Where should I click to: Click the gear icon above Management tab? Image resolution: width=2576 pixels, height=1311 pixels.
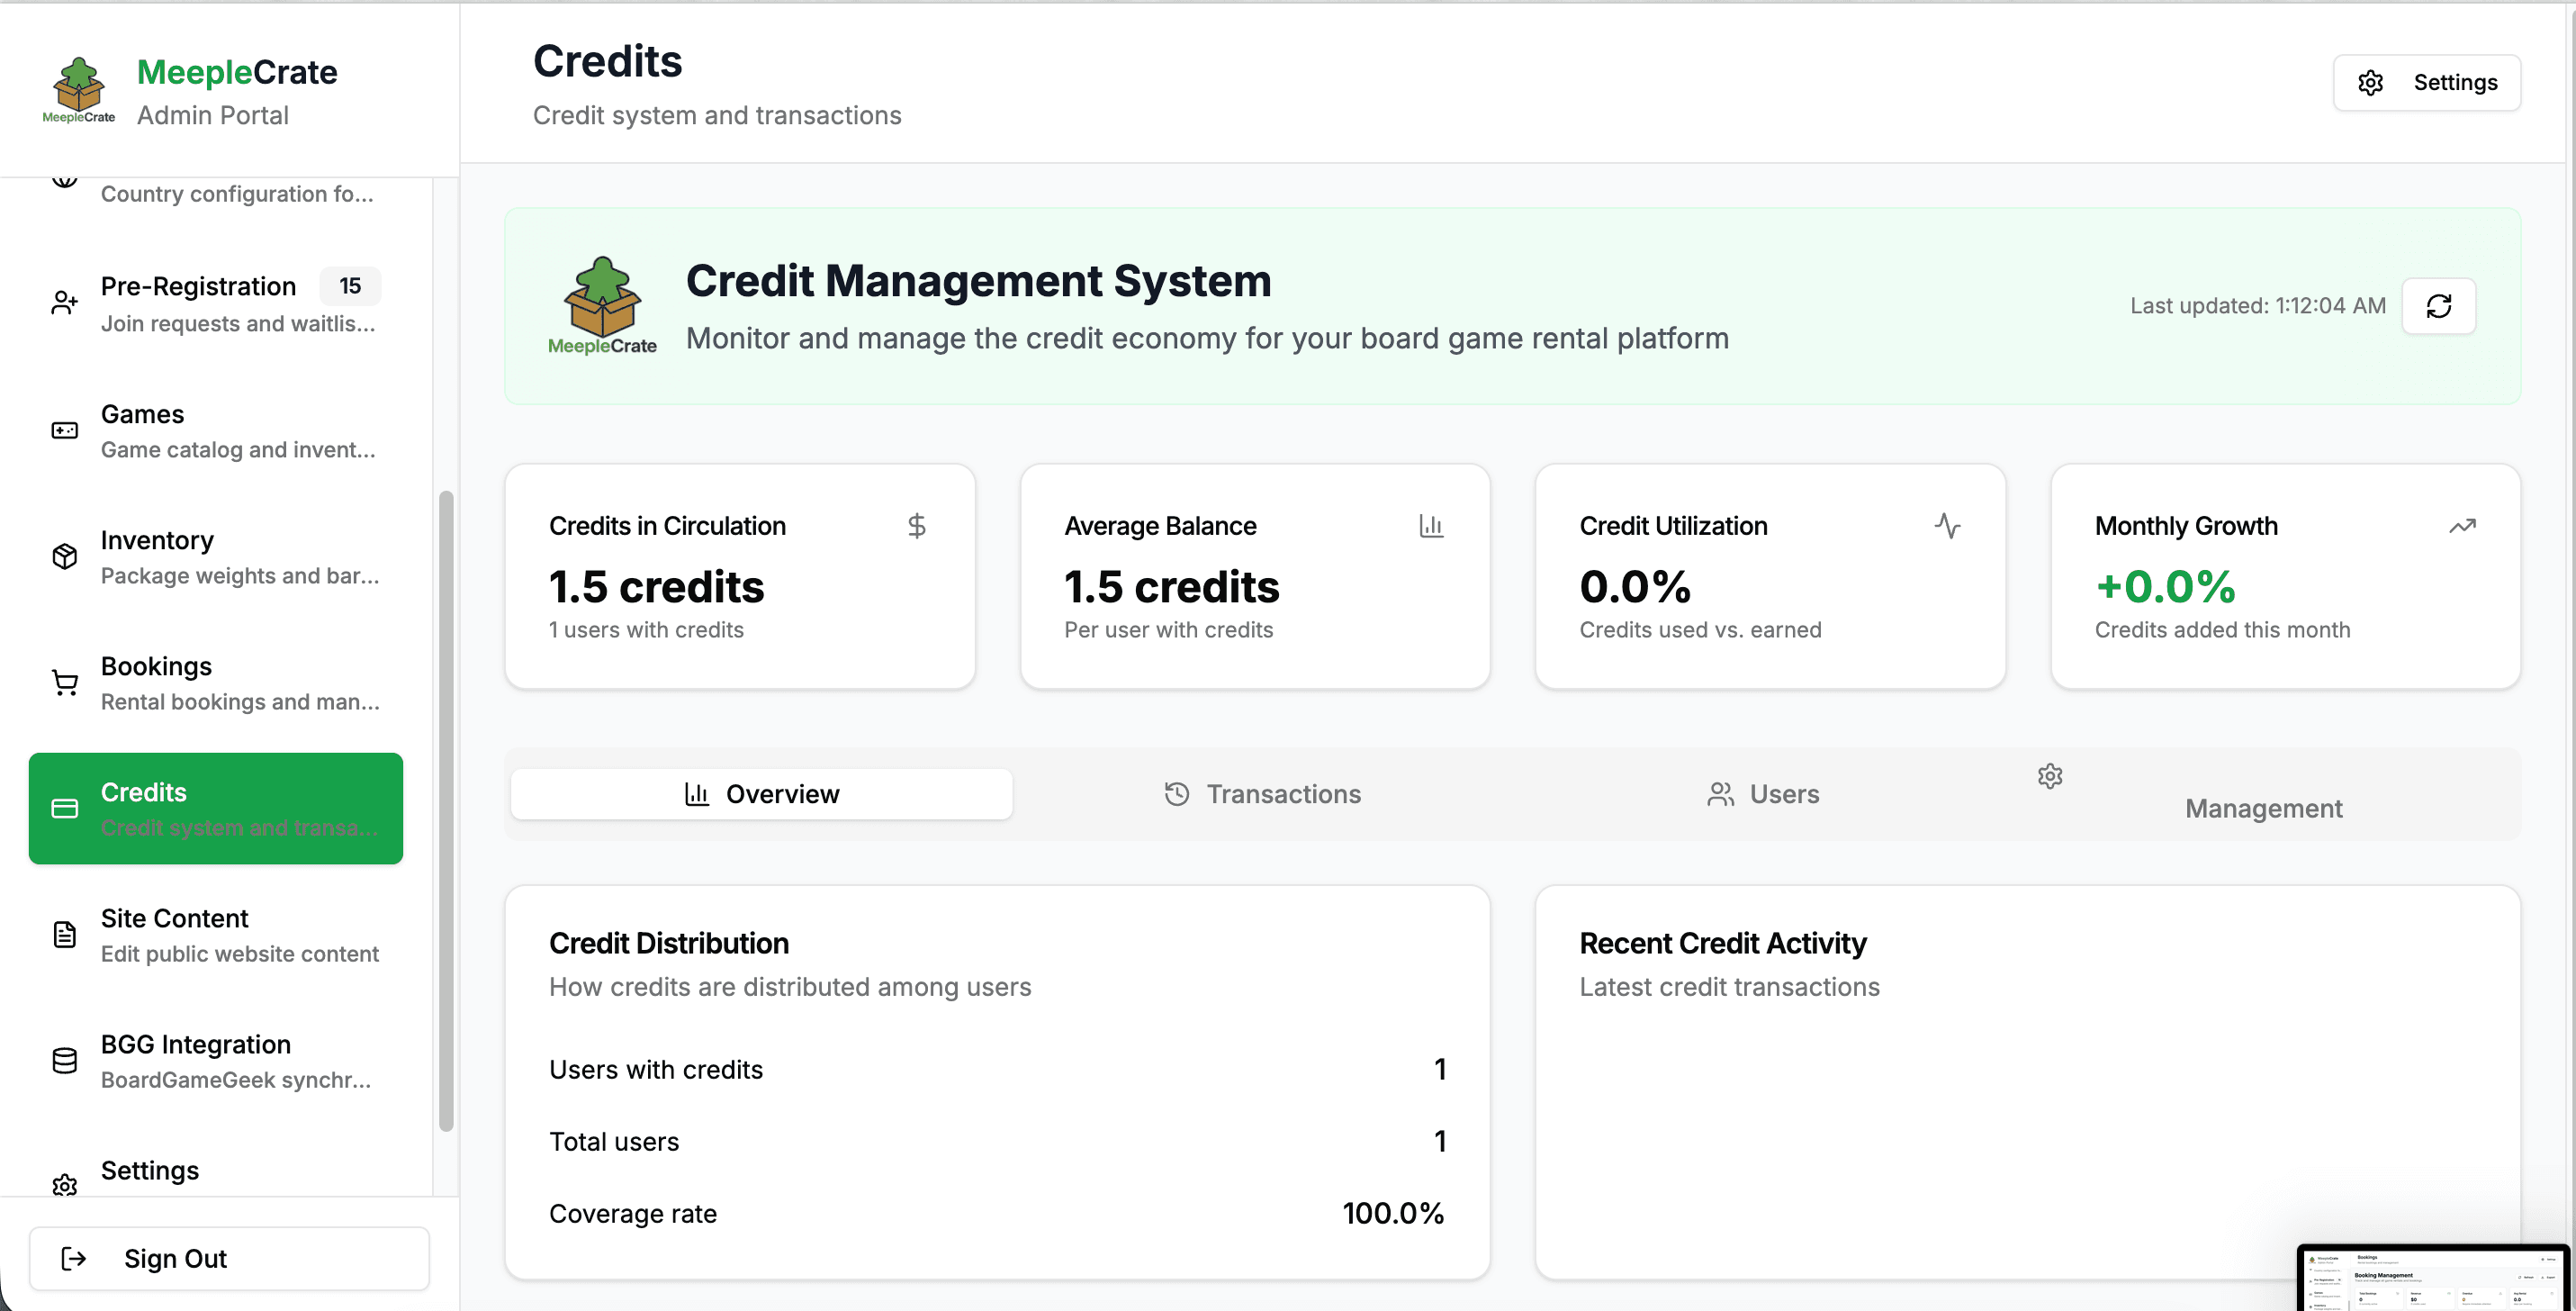(x=2050, y=776)
